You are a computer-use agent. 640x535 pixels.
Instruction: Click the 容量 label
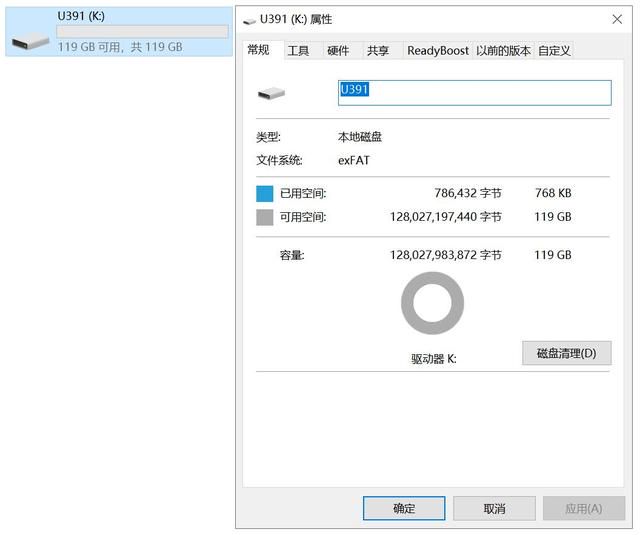click(x=292, y=255)
